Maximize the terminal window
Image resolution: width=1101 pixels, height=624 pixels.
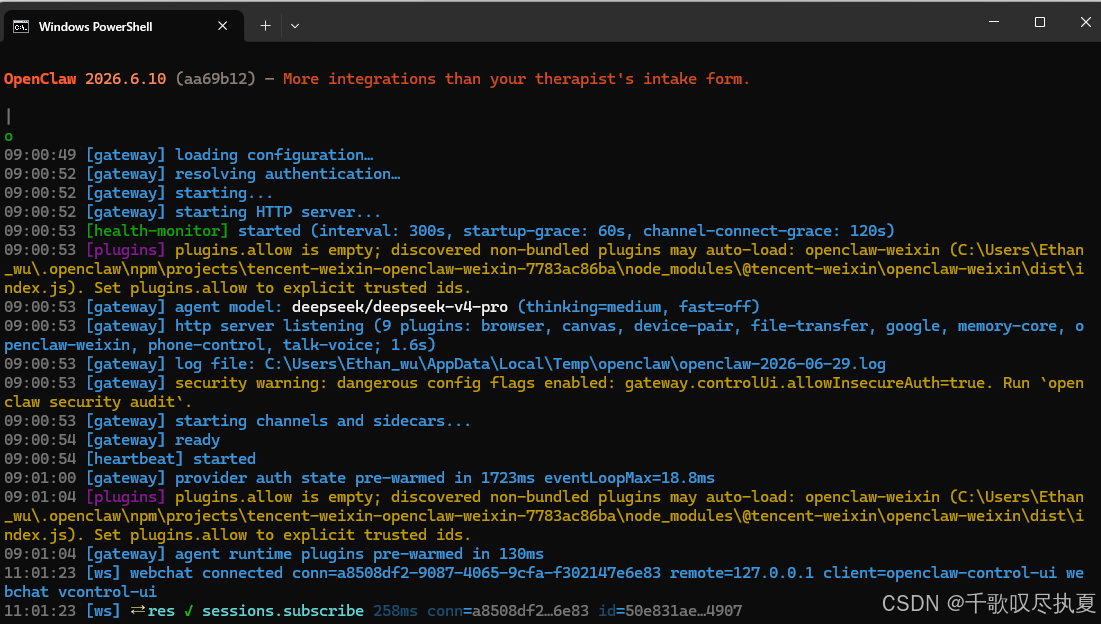(x=1040, y=22)
